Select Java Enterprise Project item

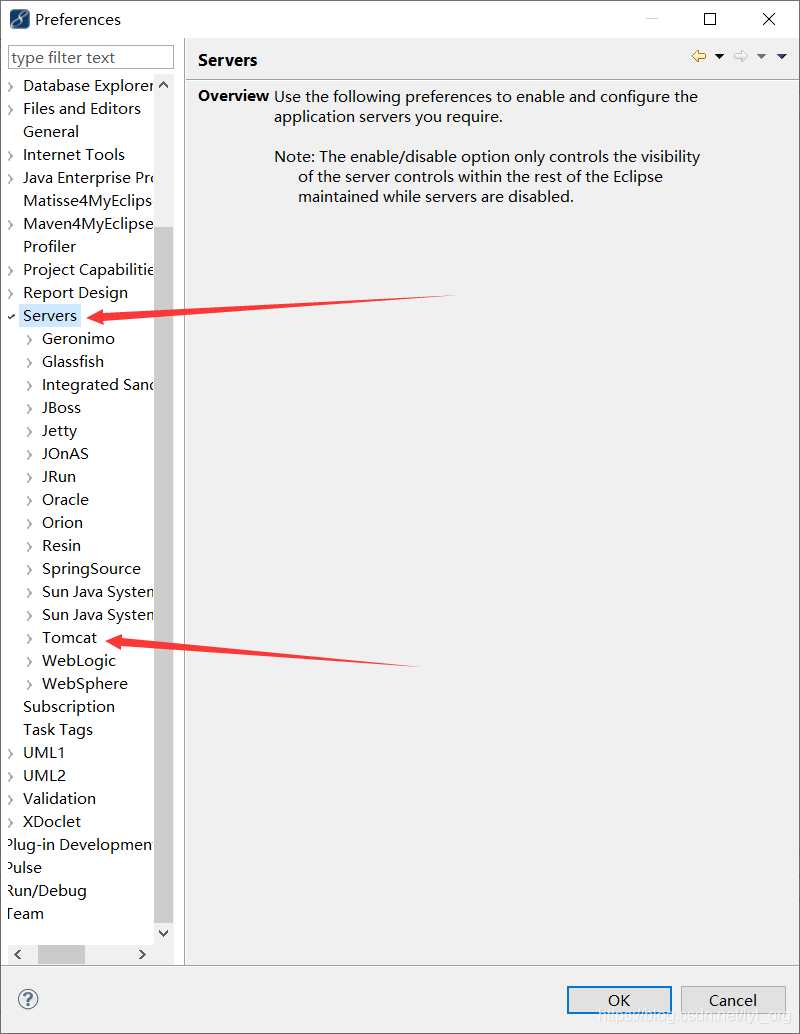click(x=88, y=178)
